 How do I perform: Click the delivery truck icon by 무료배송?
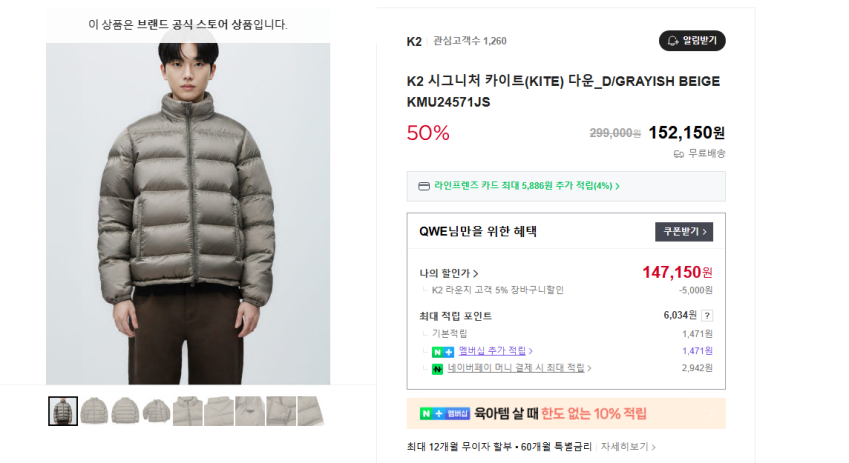point(679,154)
